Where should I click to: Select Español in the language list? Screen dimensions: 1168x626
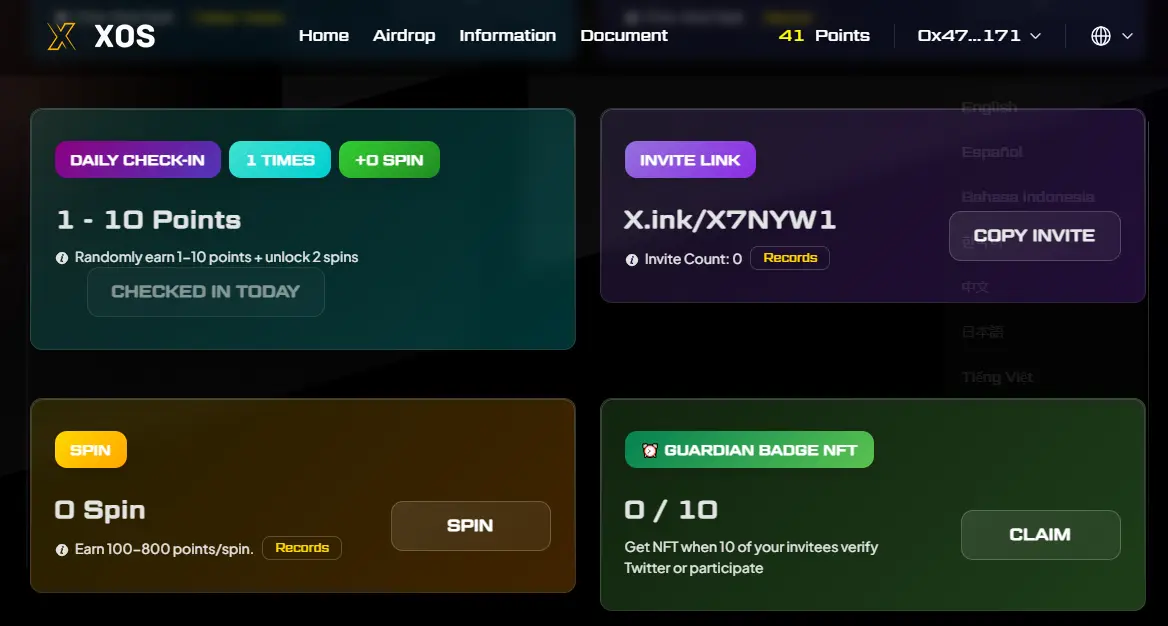[x=992, y=152]
